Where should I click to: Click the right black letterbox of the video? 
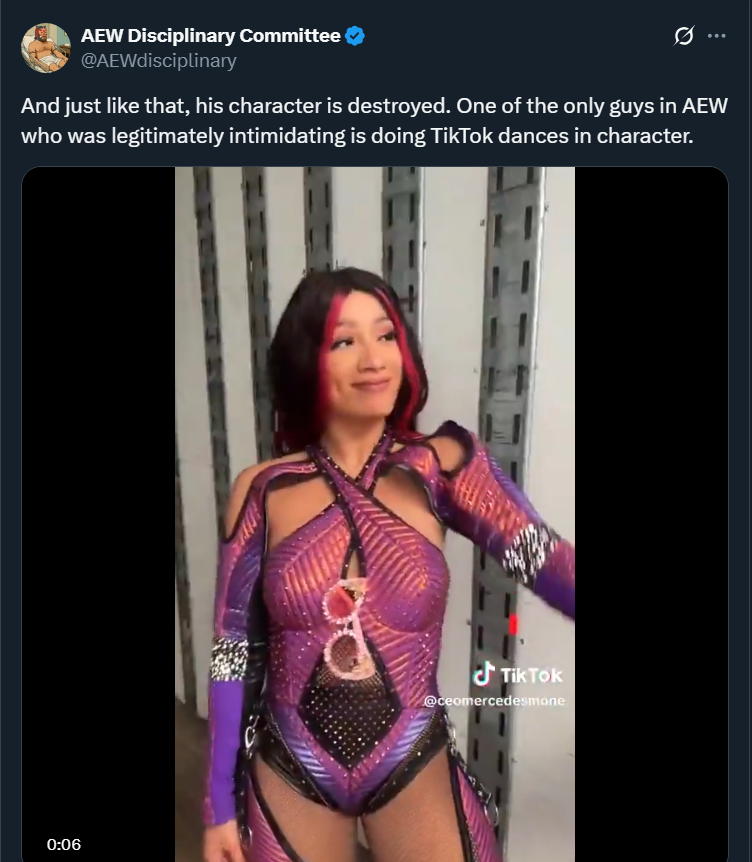coord(651,514)
